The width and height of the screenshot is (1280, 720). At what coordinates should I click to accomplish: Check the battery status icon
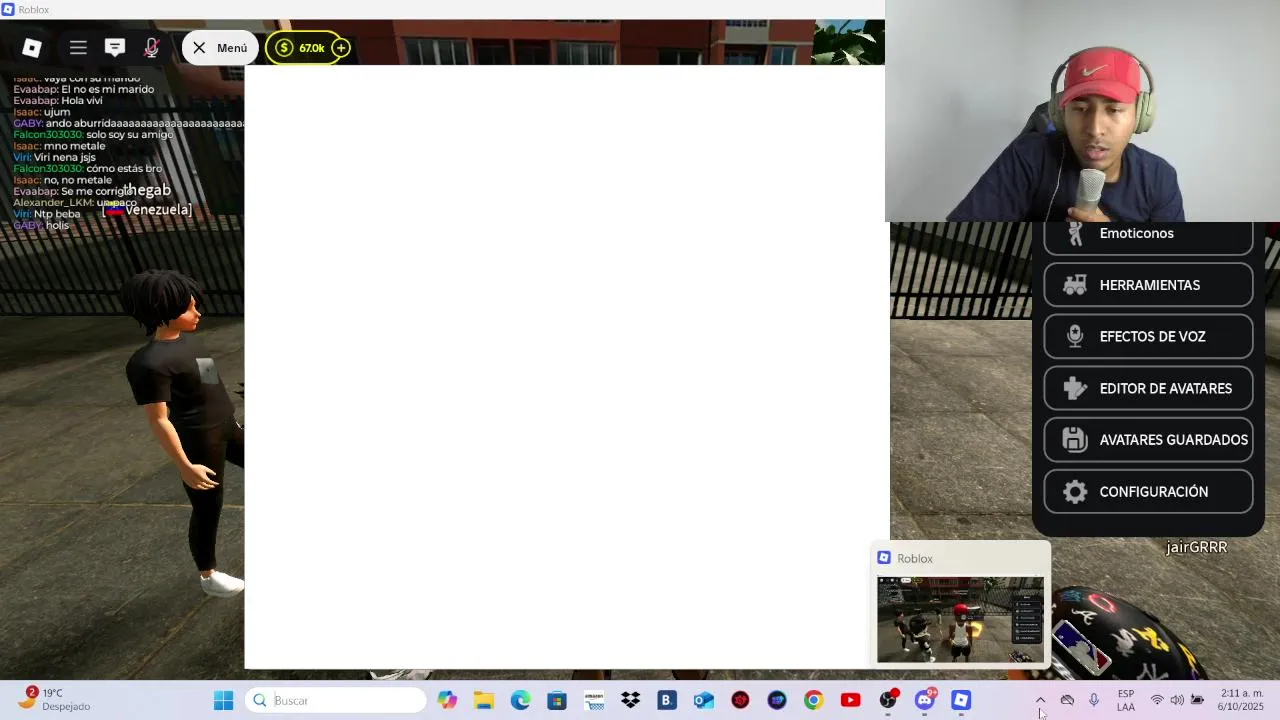1197,701
